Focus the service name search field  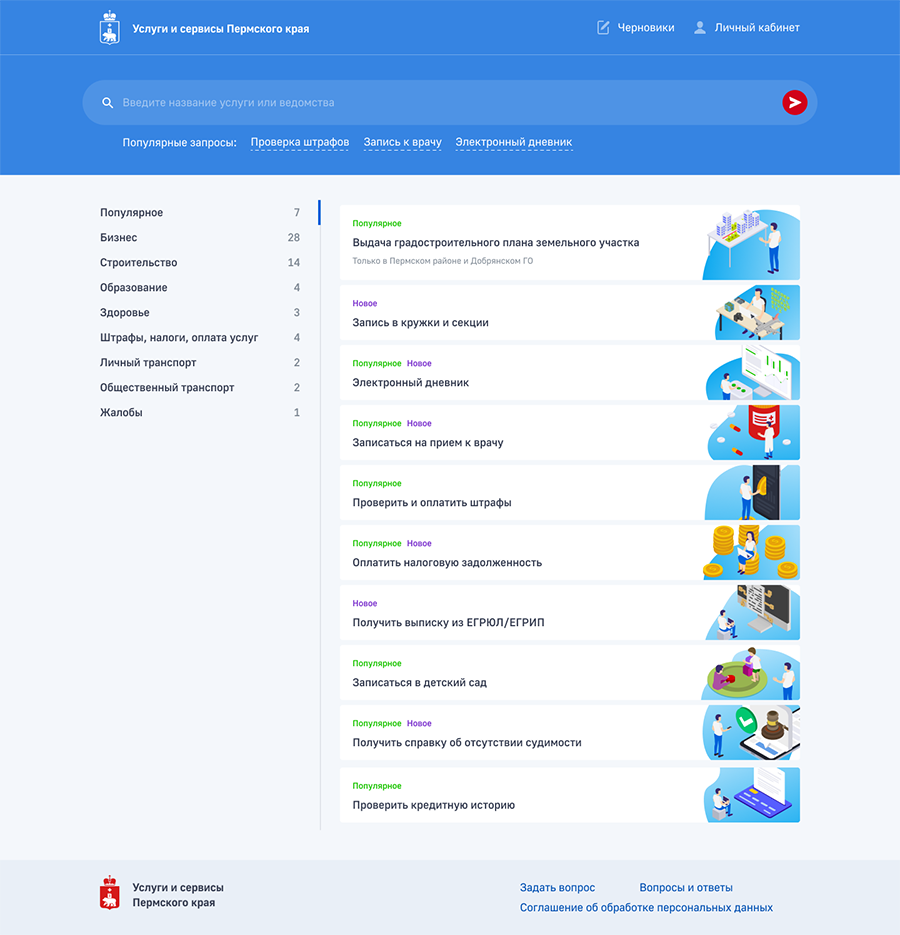point(440,103)
